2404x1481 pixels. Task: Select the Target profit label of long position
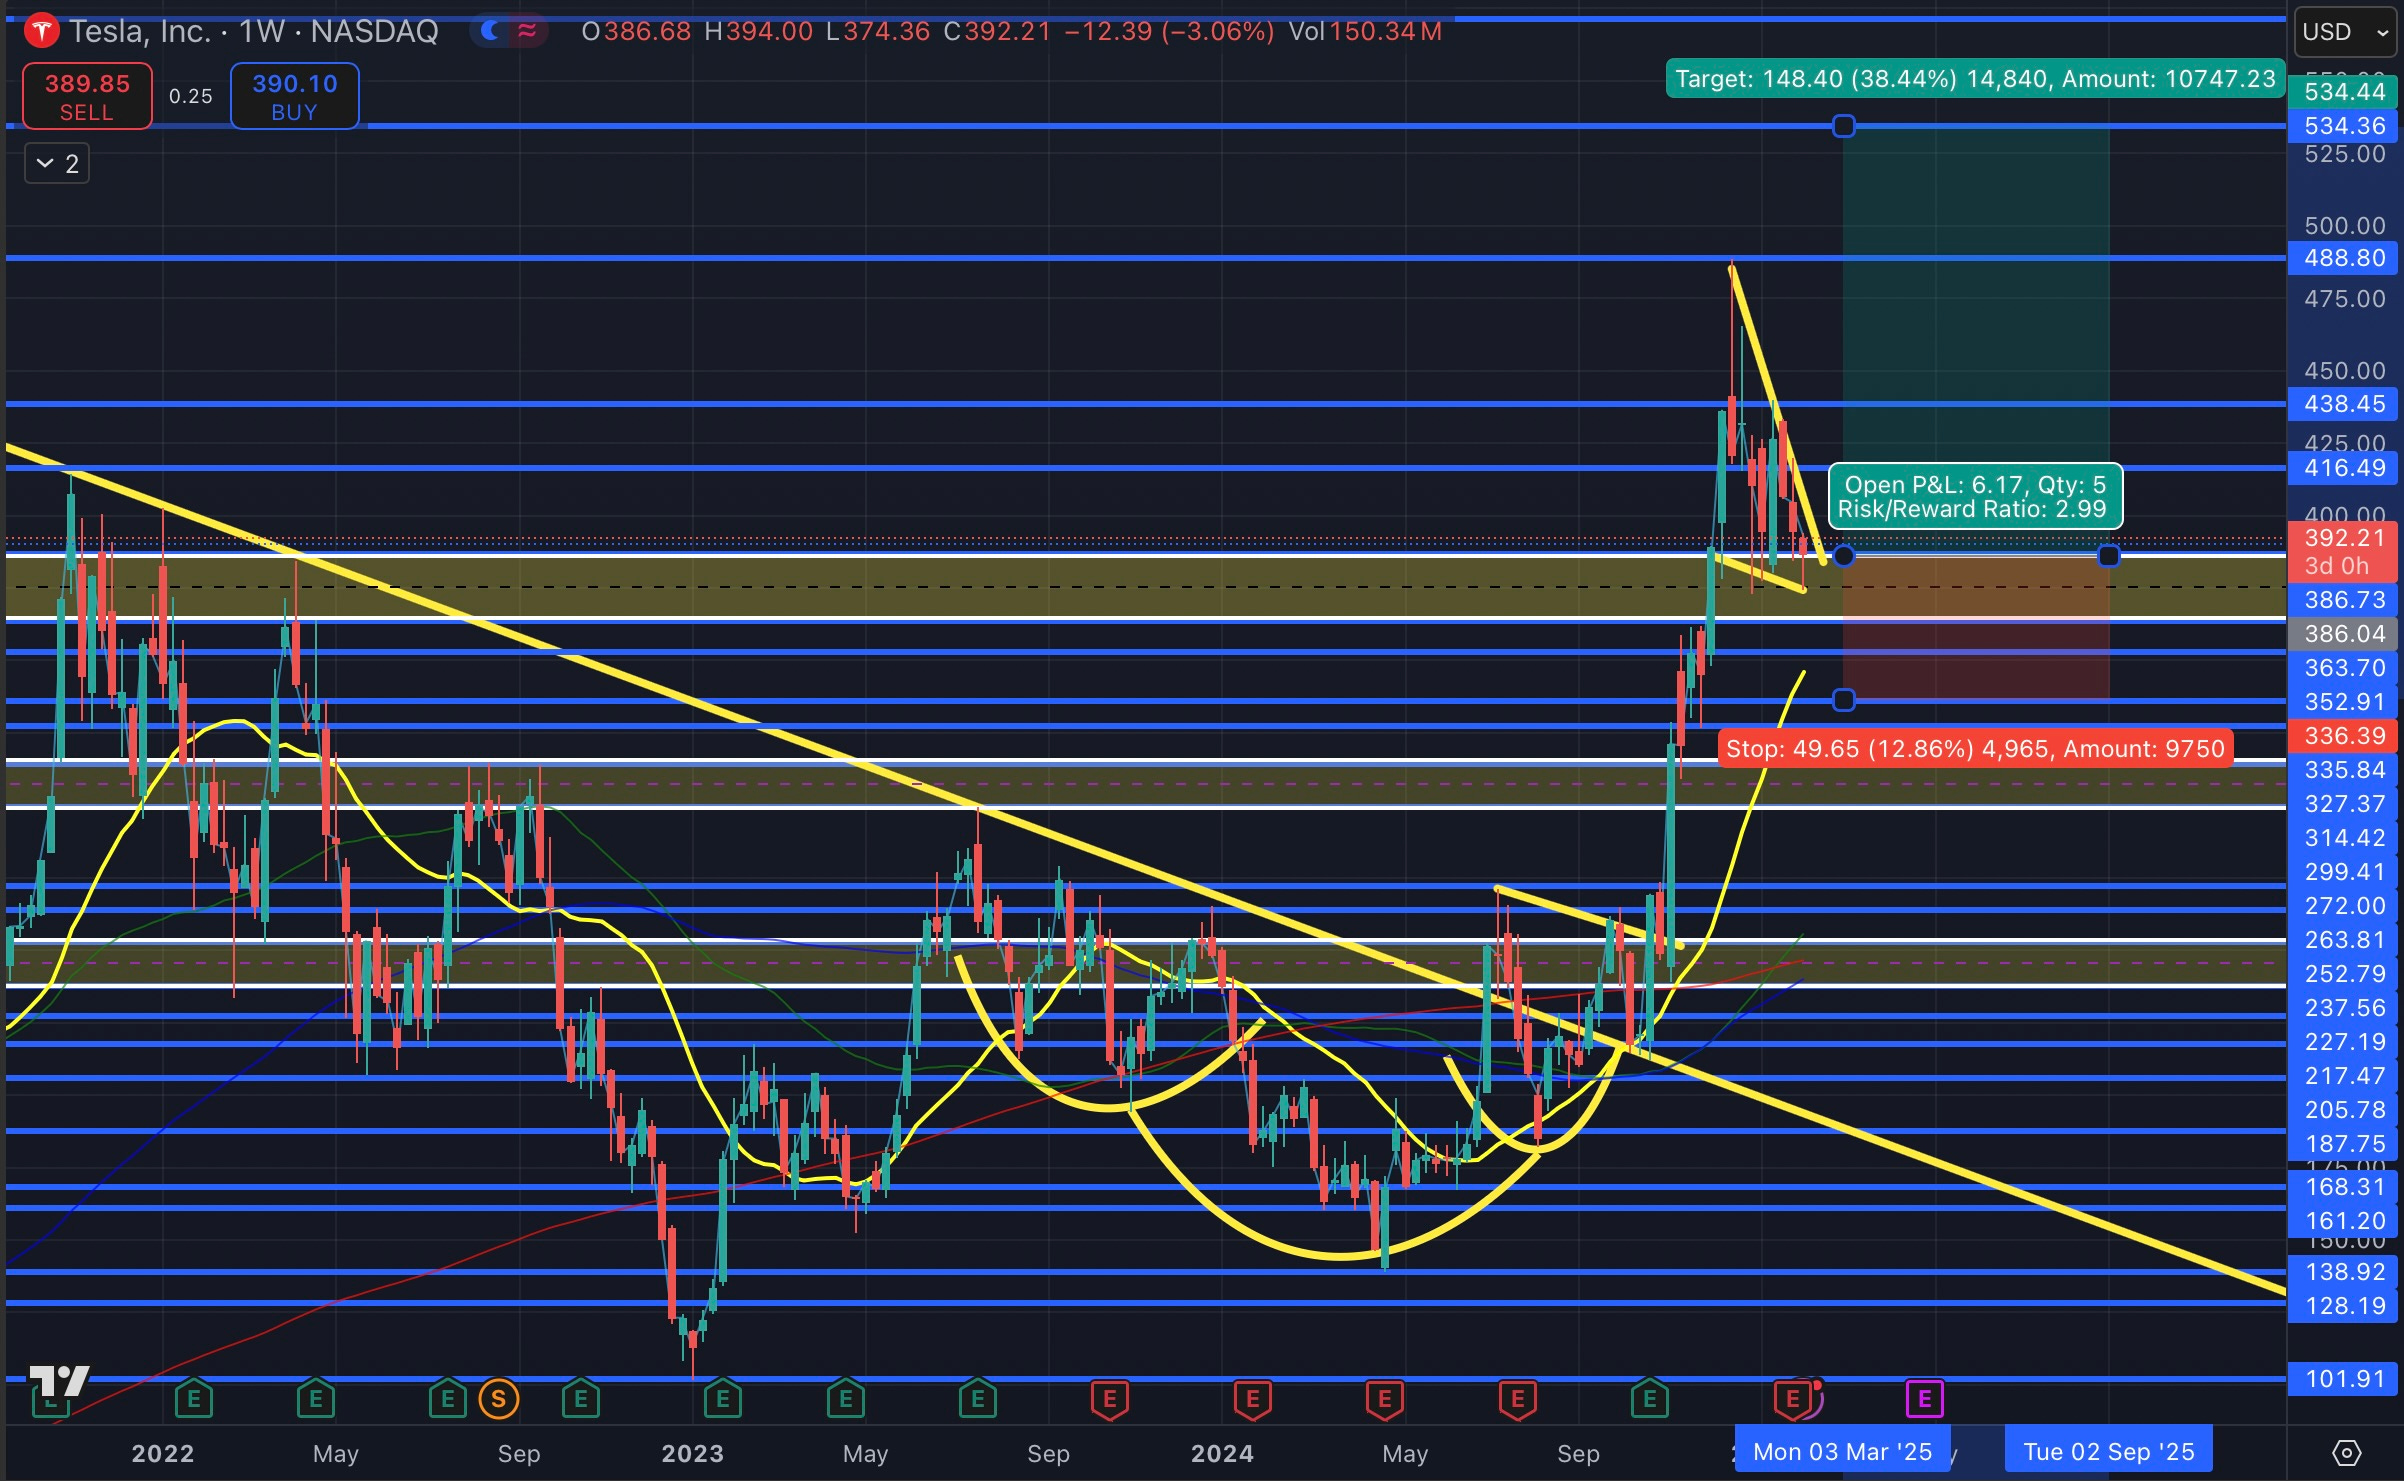(1974, 79)
